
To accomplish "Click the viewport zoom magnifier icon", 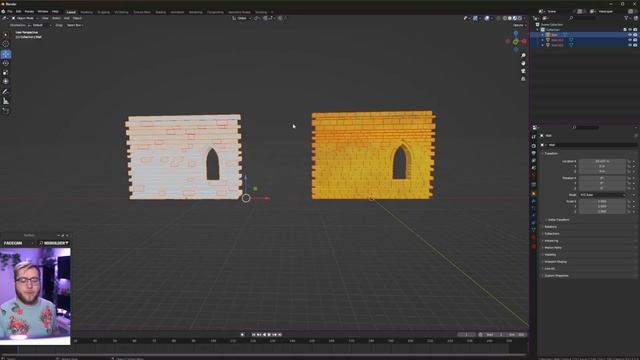I will pyautogui.click(x=523, y=56).
